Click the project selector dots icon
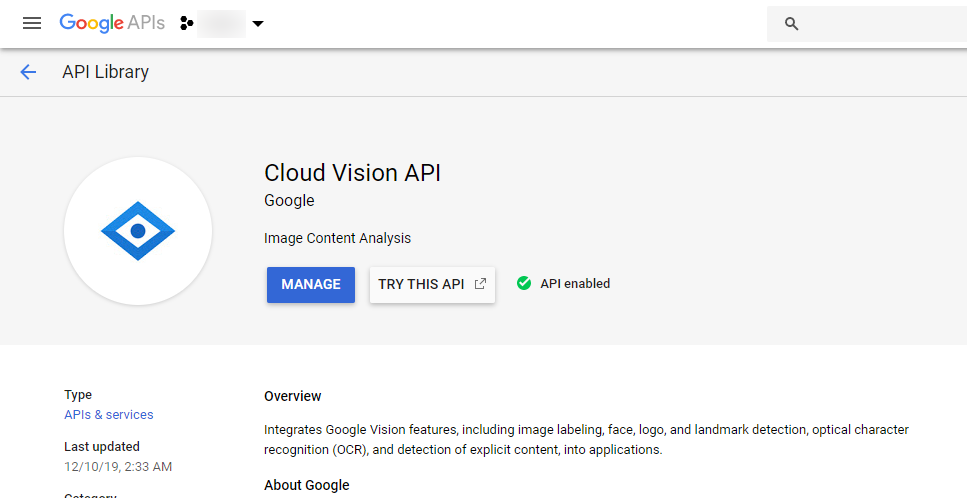The image size is (967, 498). pos(186,23)
